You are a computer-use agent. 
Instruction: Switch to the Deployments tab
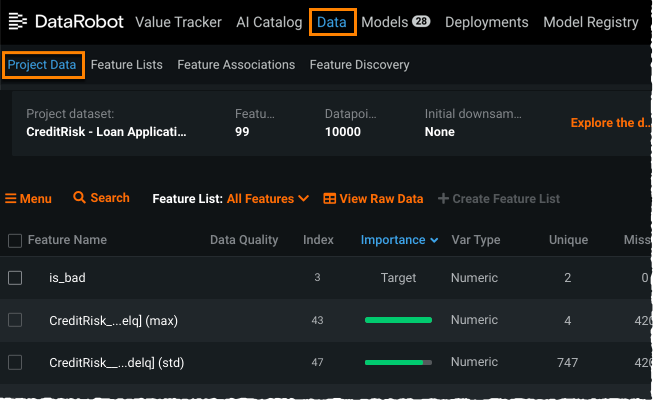point(486,22)
